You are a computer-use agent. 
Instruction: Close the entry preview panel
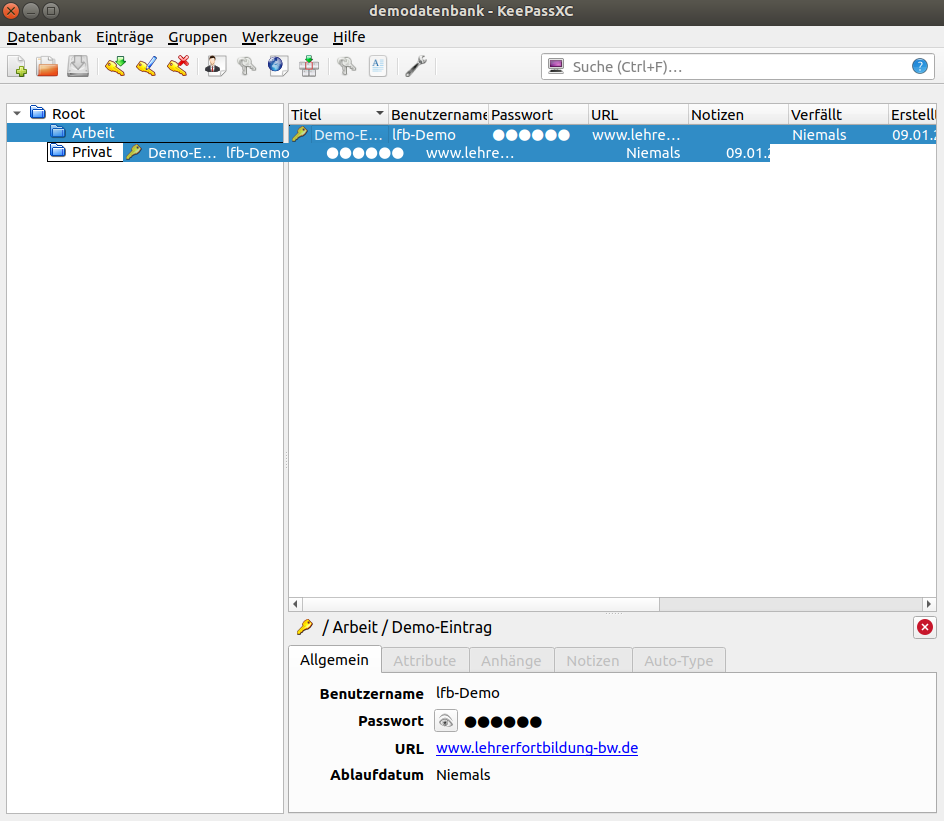tap(925, 627)
